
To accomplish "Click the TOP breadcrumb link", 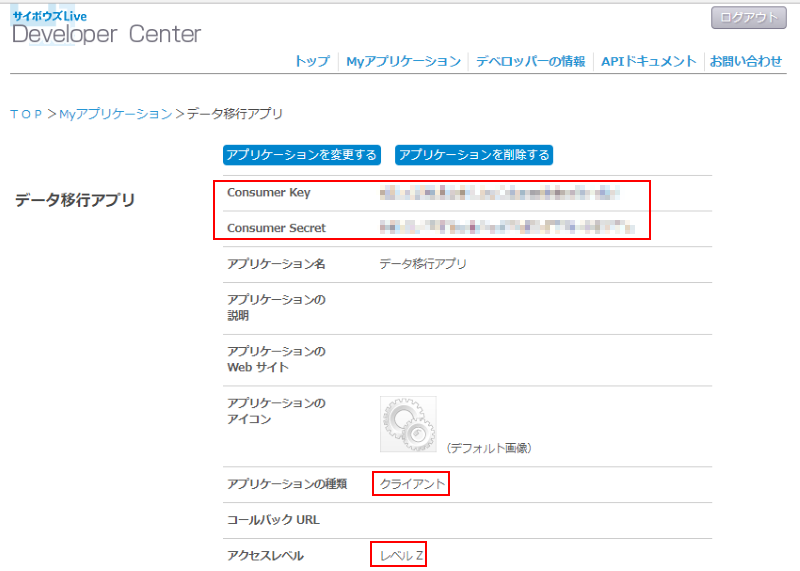I will click(x=26, y=114).
